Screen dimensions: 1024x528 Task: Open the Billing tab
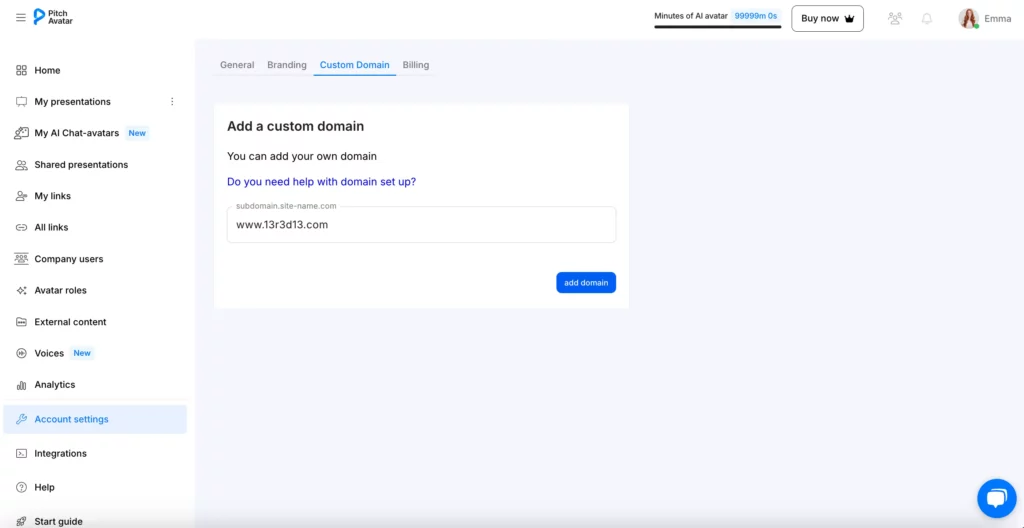(x=416, y=65)
